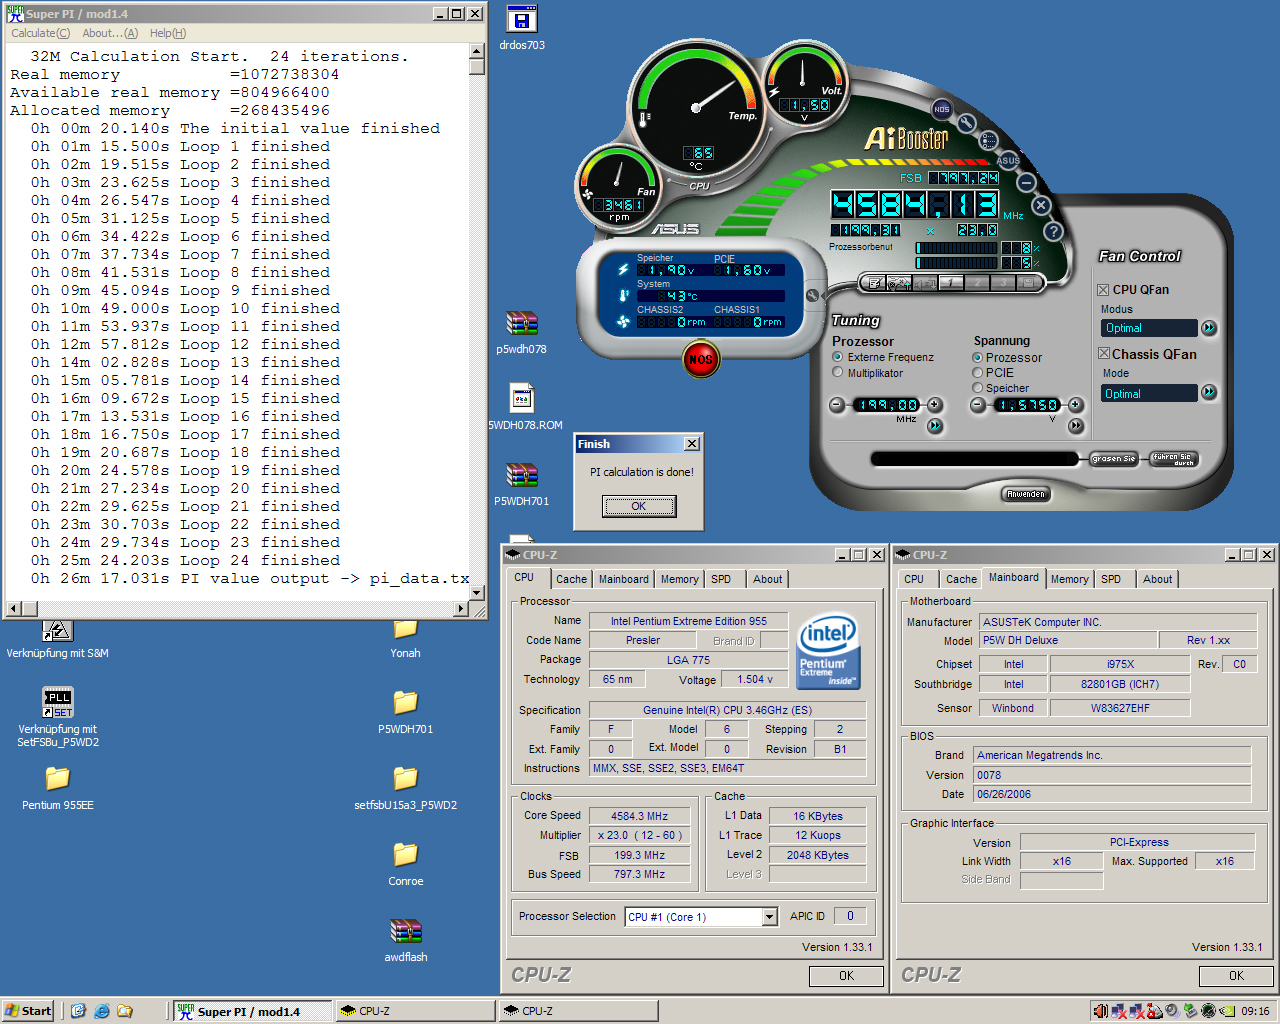The height and width of the screenshot is (1024, 1280).
Task: Increase external frequency with the plus button
Action: pos(935,405)
